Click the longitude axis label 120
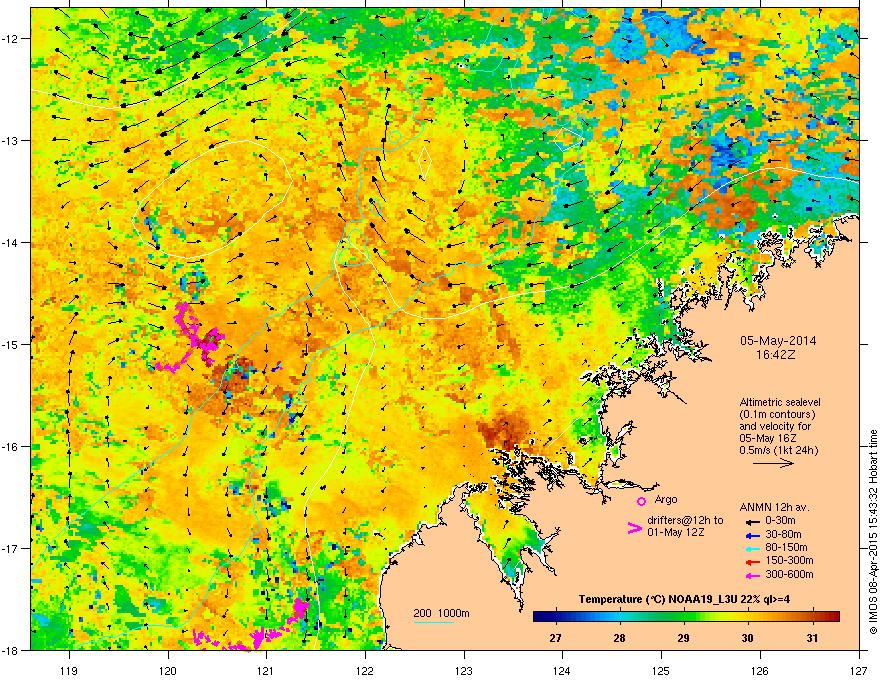Screen dimensions: 880x680 168,670
